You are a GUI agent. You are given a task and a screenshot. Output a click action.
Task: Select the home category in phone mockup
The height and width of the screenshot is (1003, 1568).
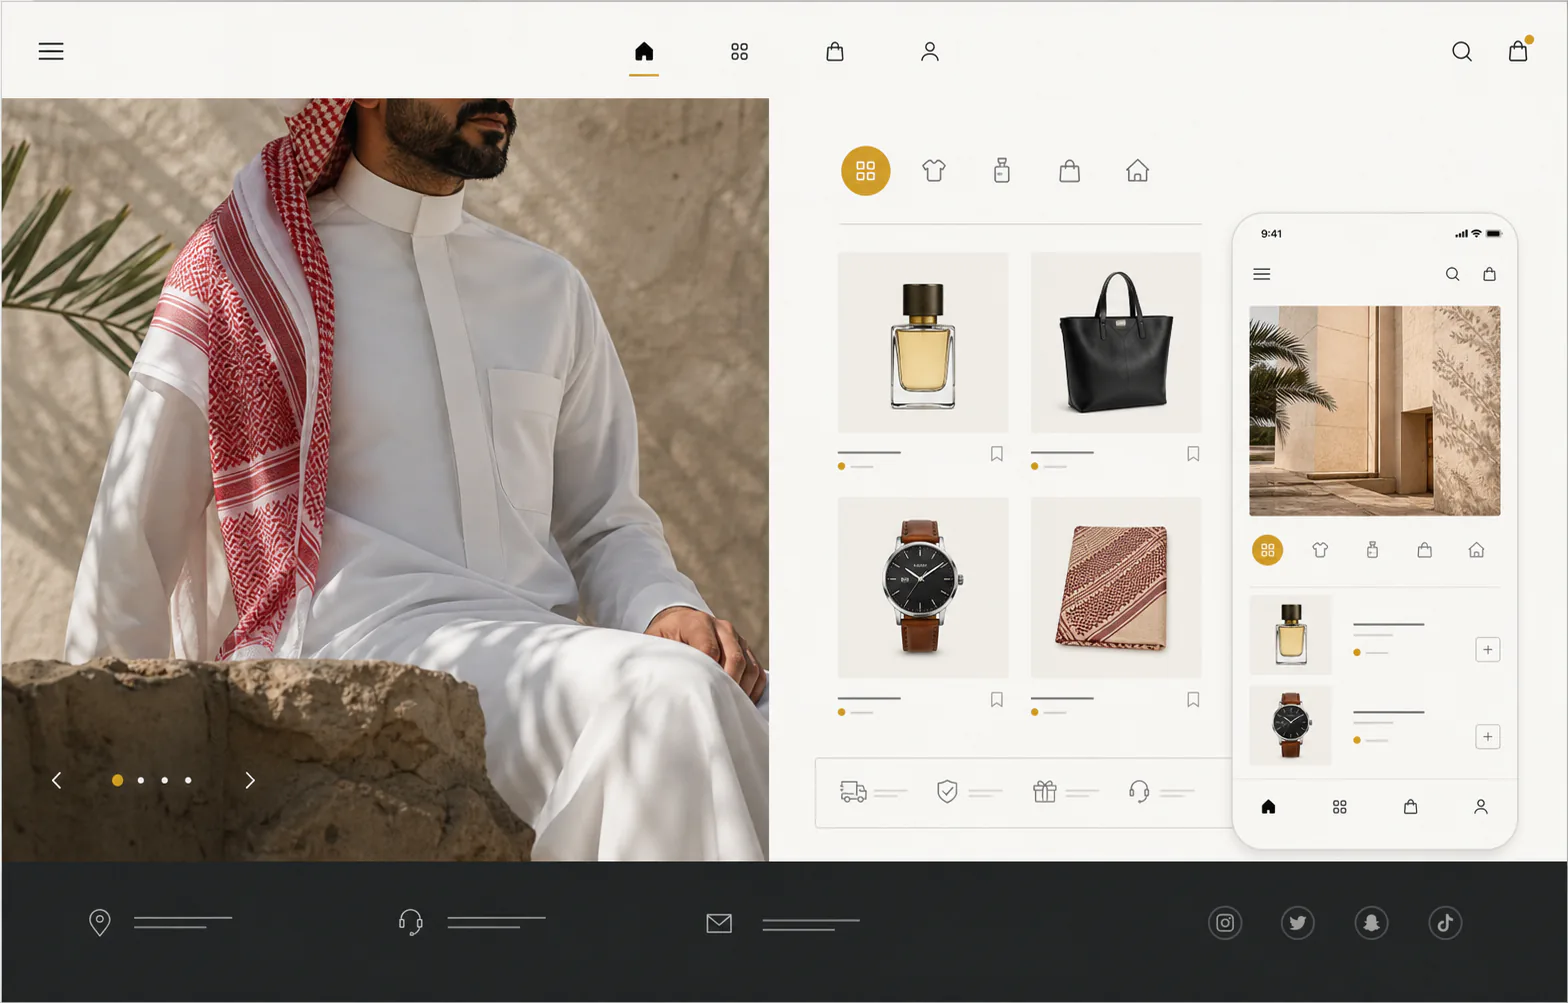[1477, 550]
